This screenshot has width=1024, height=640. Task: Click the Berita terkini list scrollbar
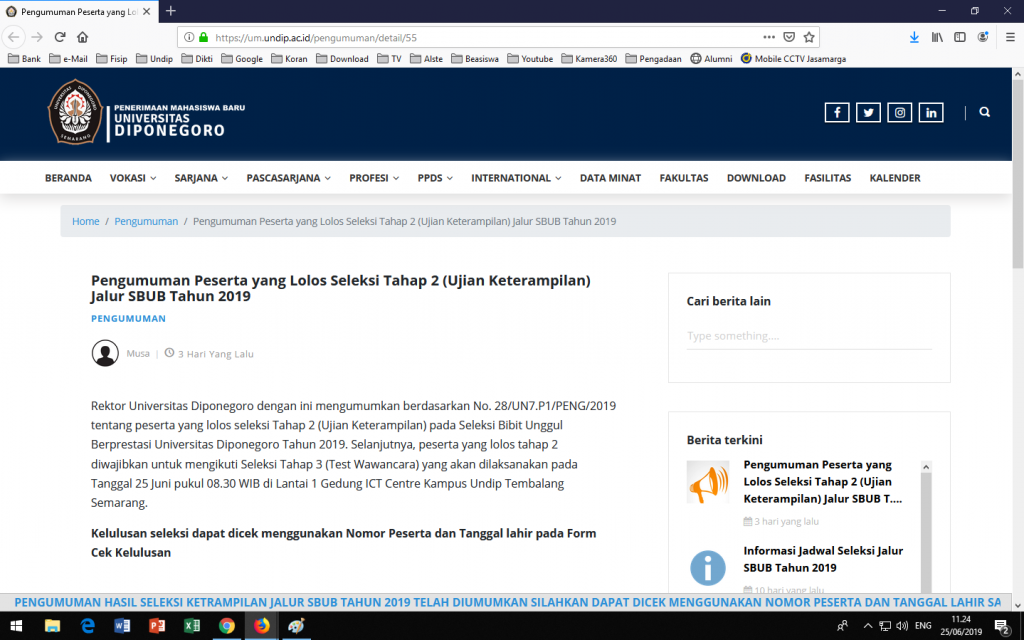[x=925, y=525]
